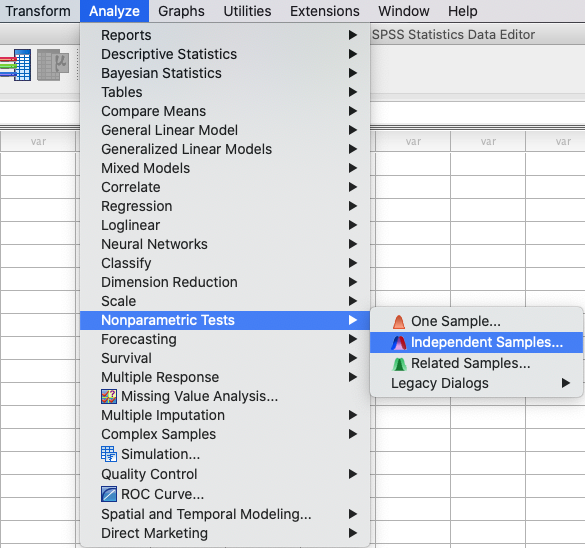Image resolution: width=585 pixels, height=548 pixels.
Task: Expand Descriptive Statistics submenu
Action: pos(225,54)
